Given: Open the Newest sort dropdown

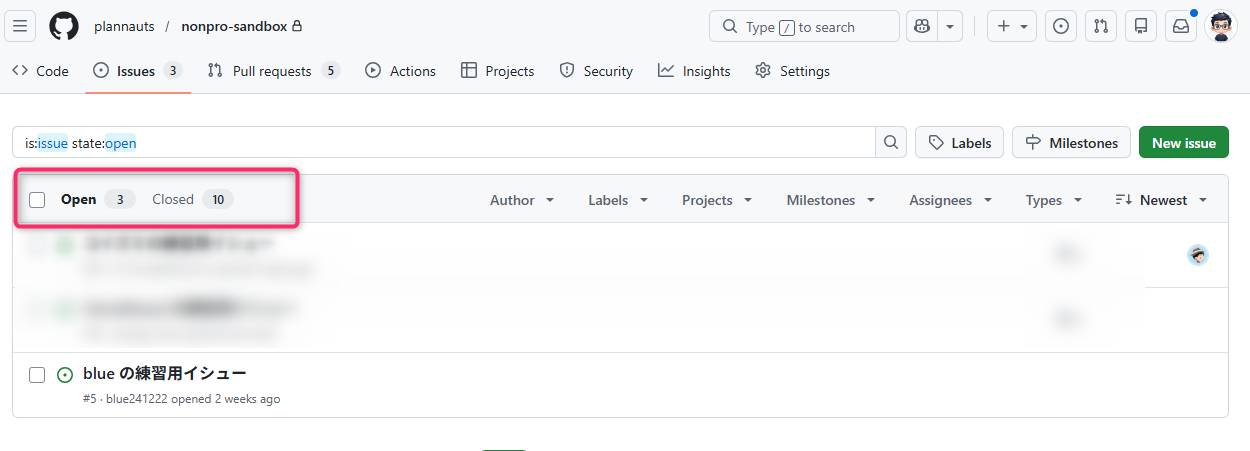Looking at the screenshot, I should coord(1161,200).
